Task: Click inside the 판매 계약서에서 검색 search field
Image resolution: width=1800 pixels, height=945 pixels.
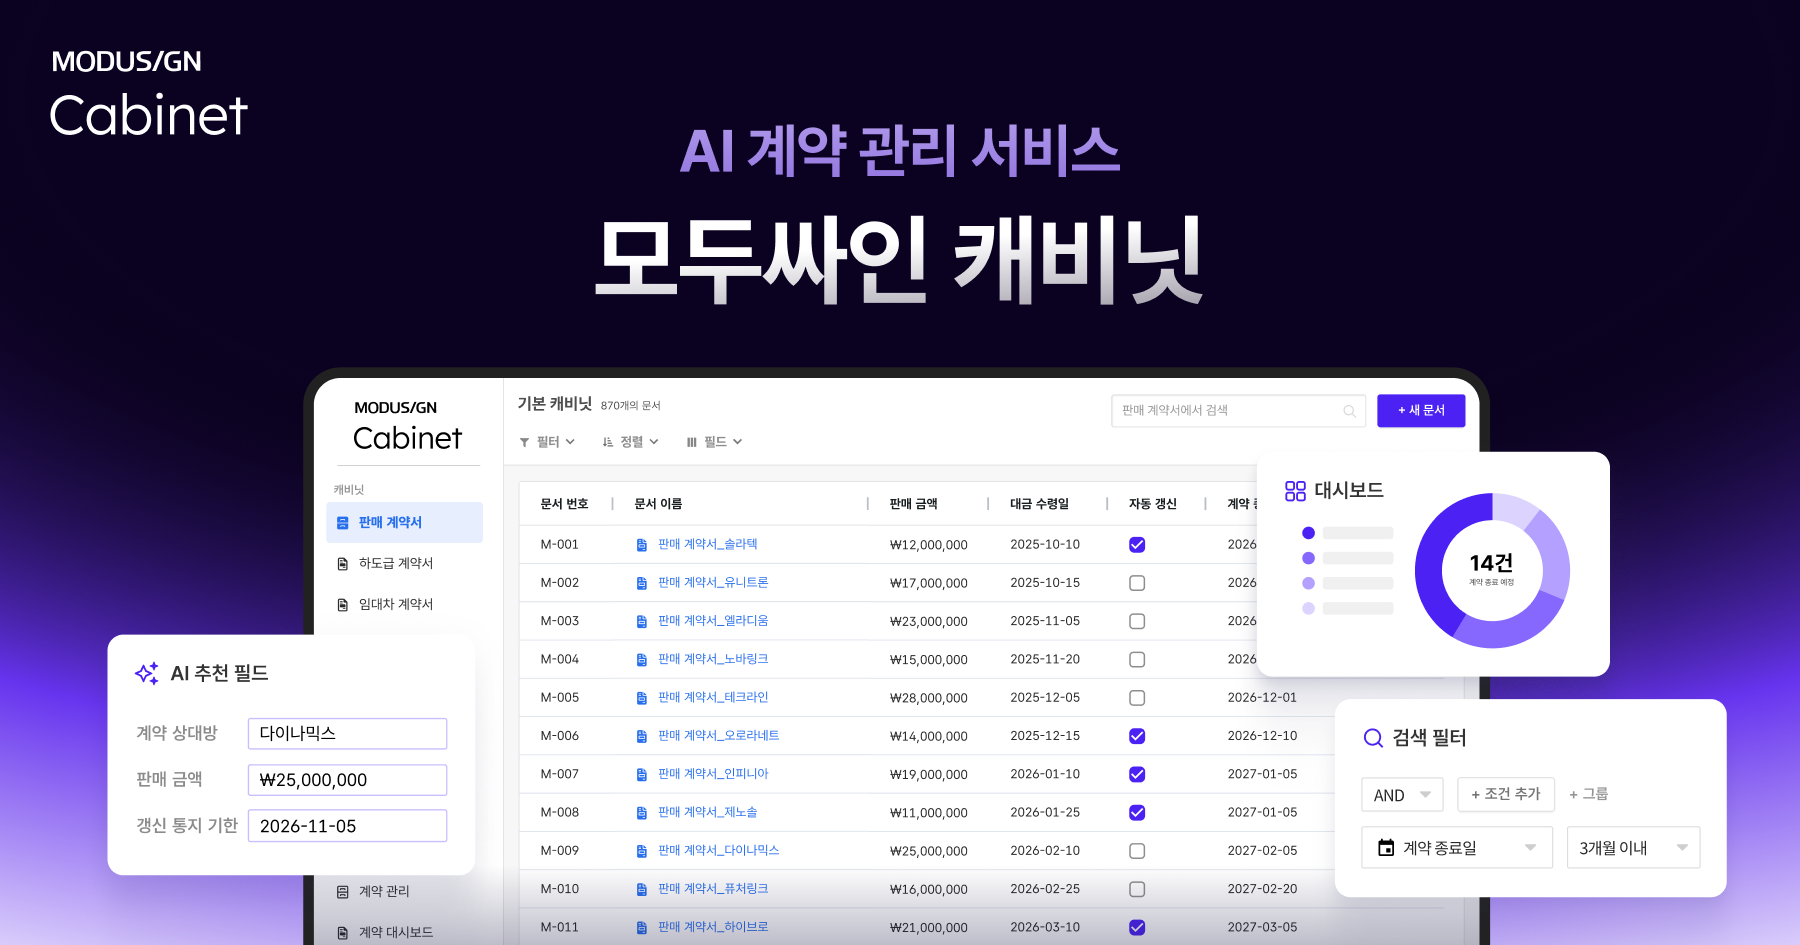Action: [1230, 410]
